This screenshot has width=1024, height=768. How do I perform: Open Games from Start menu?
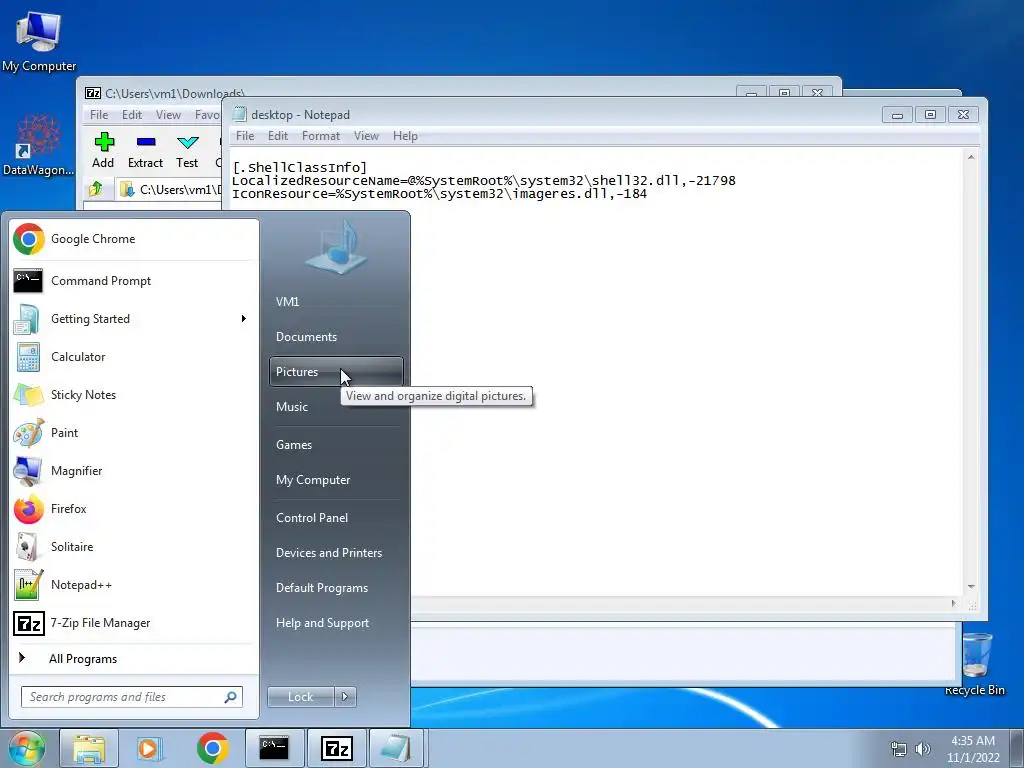[336, 445]
